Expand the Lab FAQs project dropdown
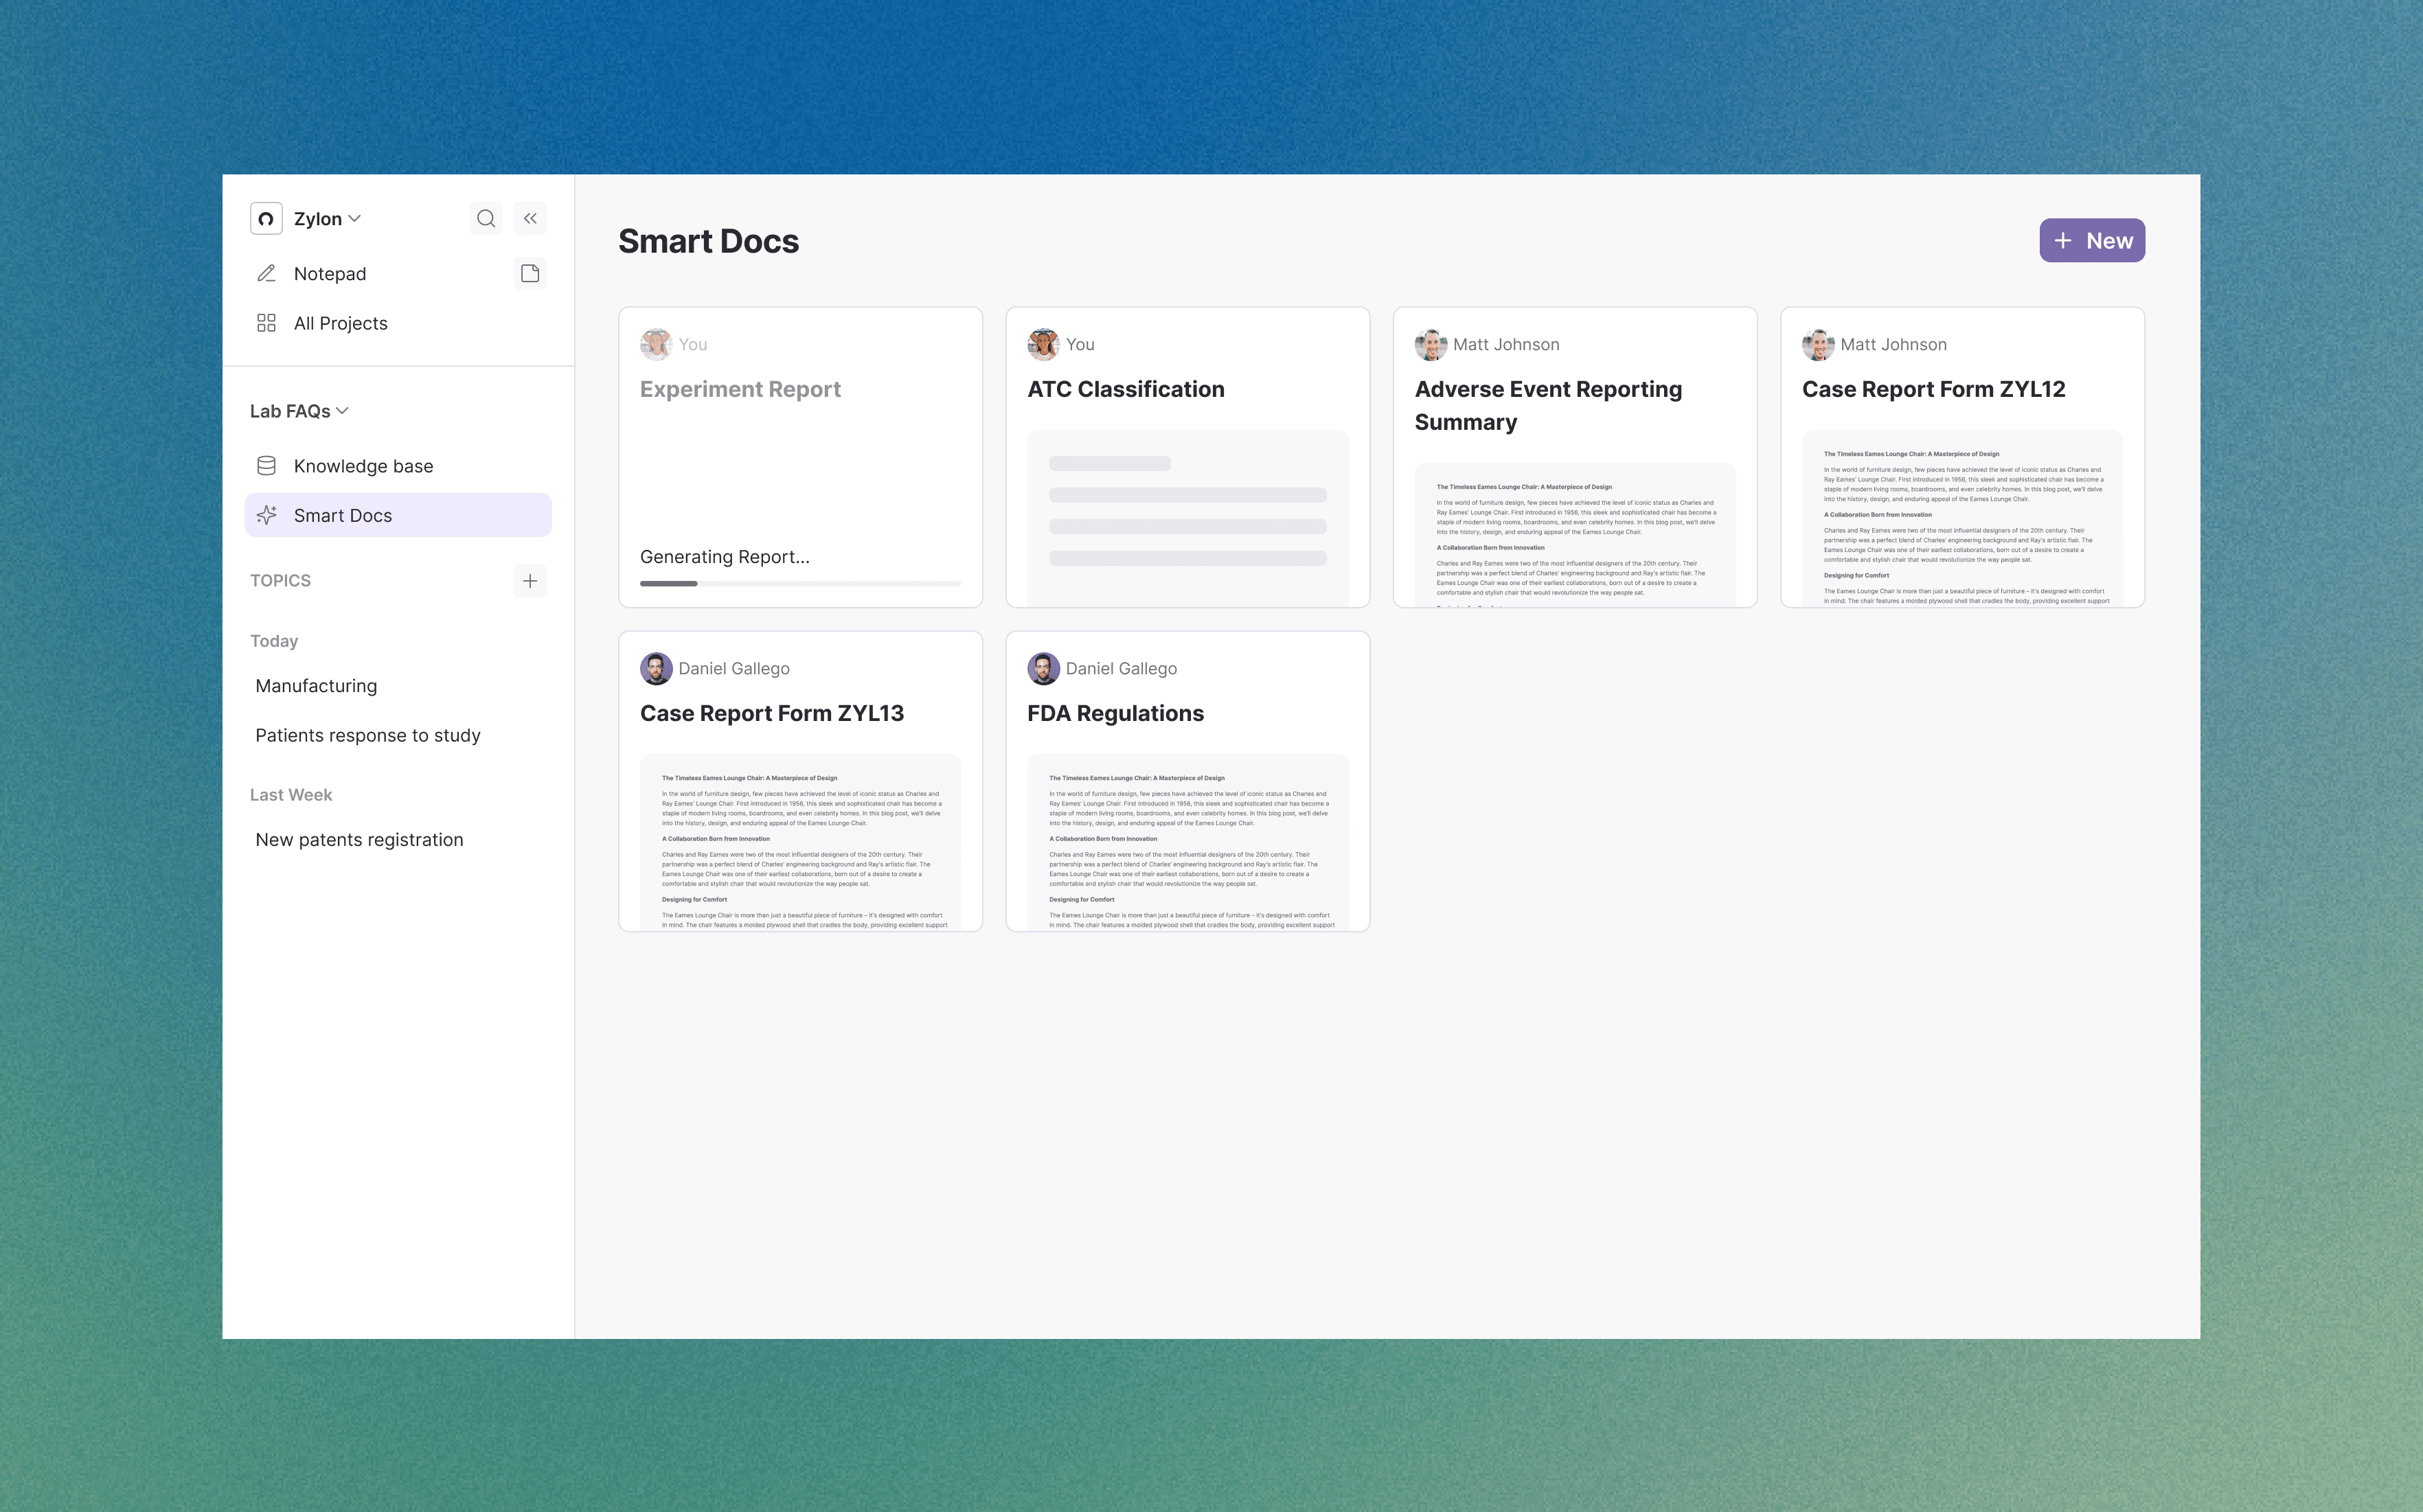2423x1512 pixels. (299, 411)
